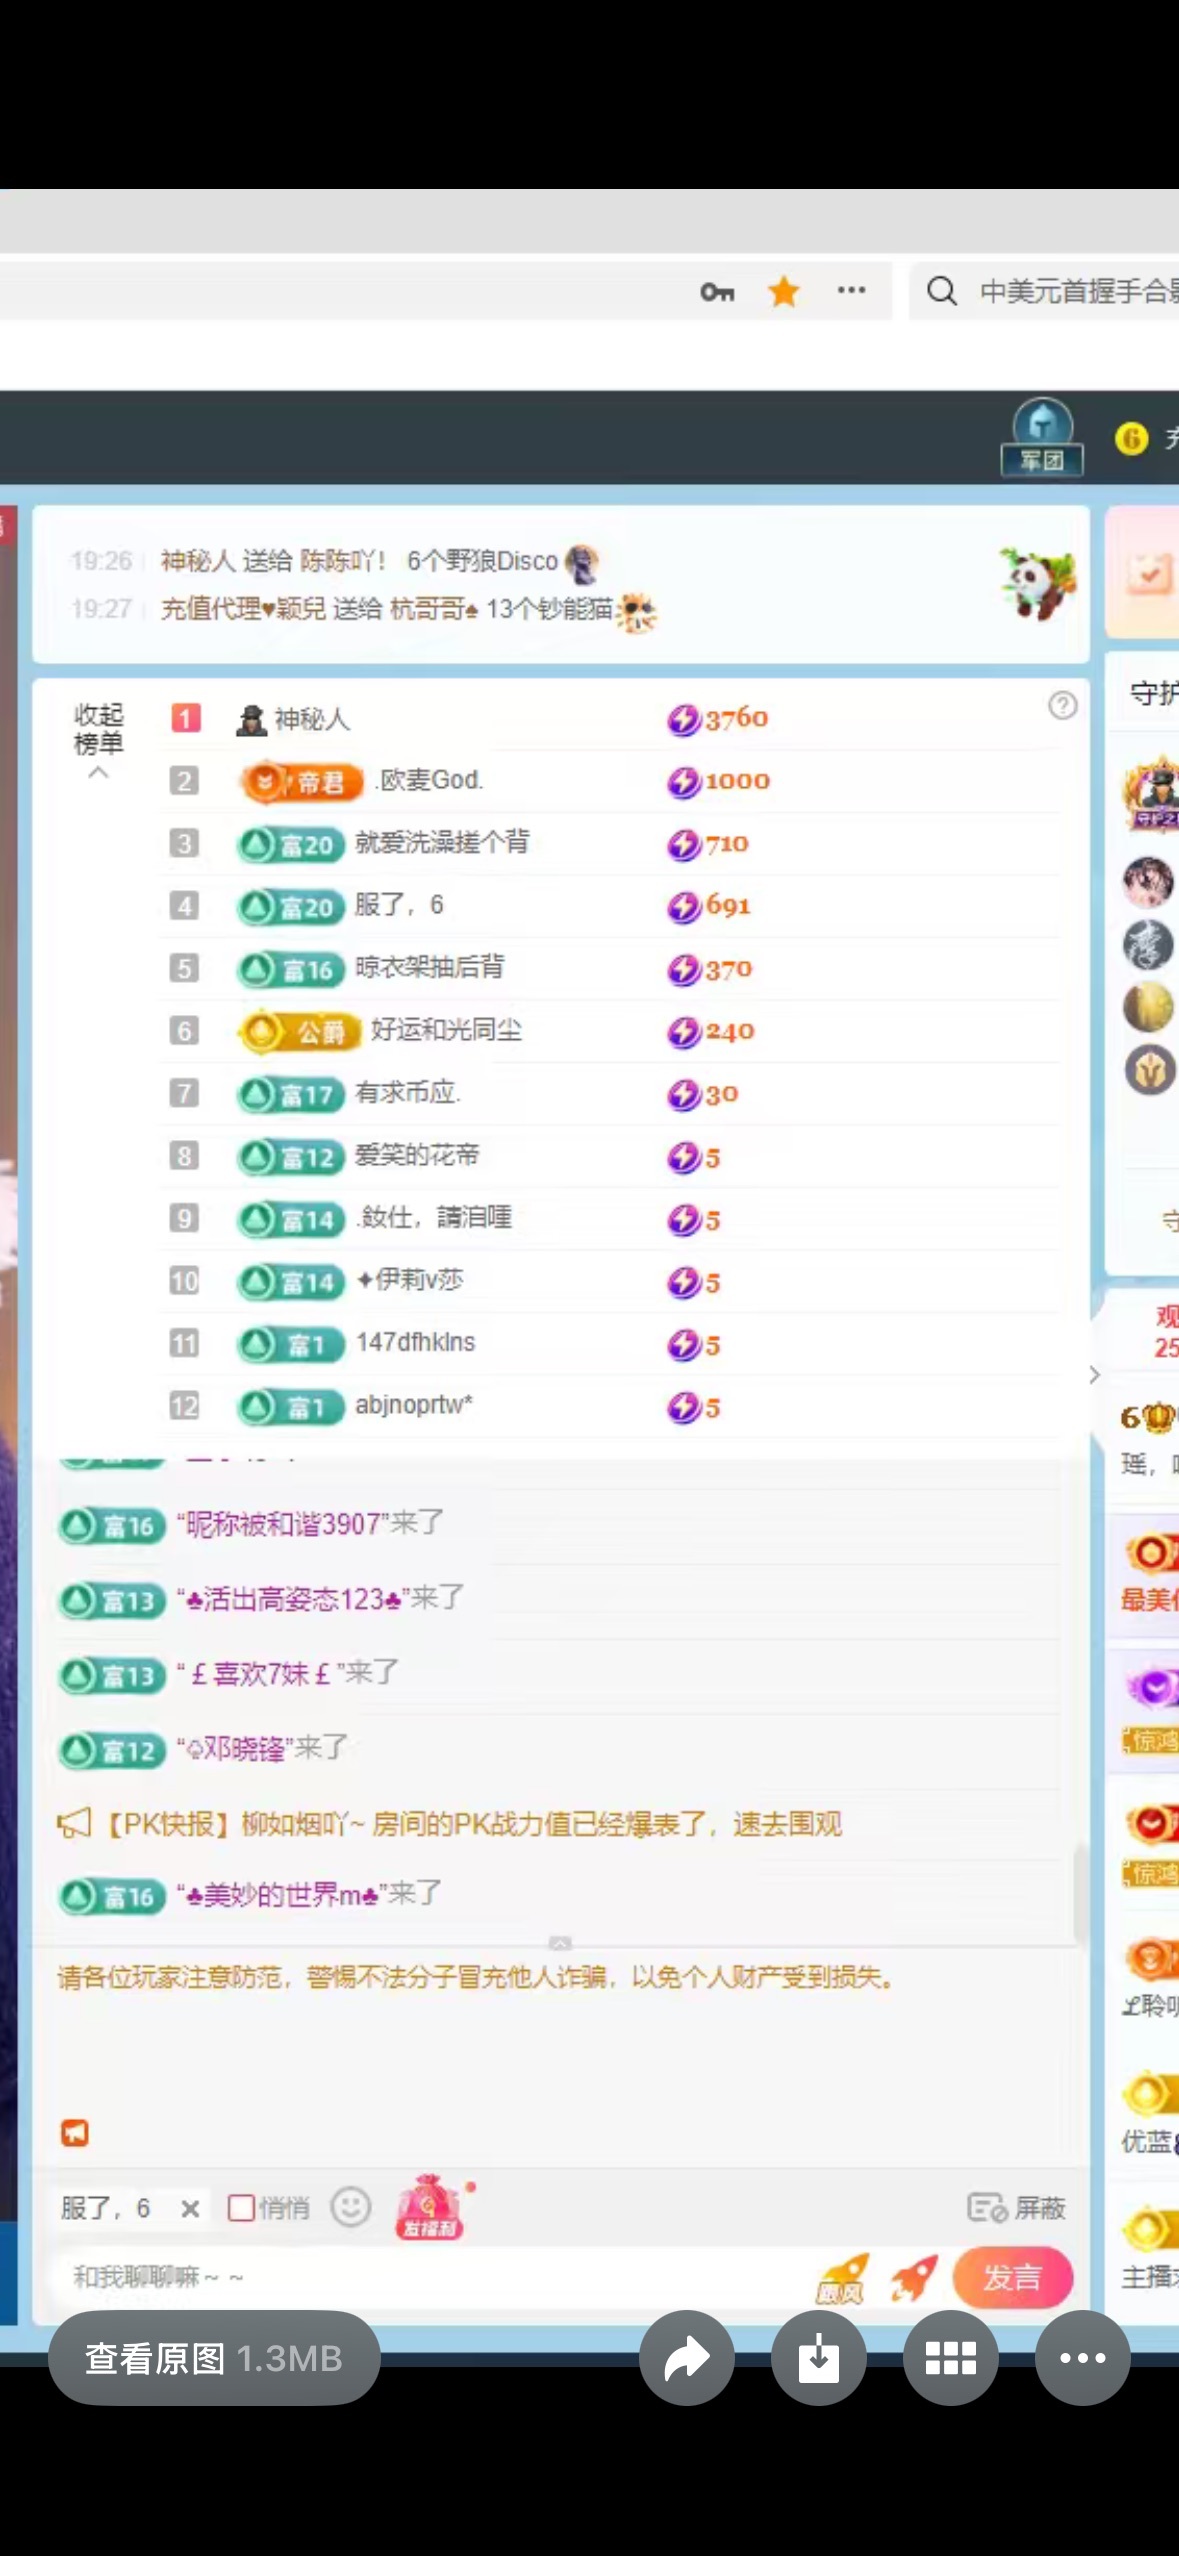Viewport: 1179px width, 2556px height.
Task: Click the 3760 contribution value
Action: point(736,718)
